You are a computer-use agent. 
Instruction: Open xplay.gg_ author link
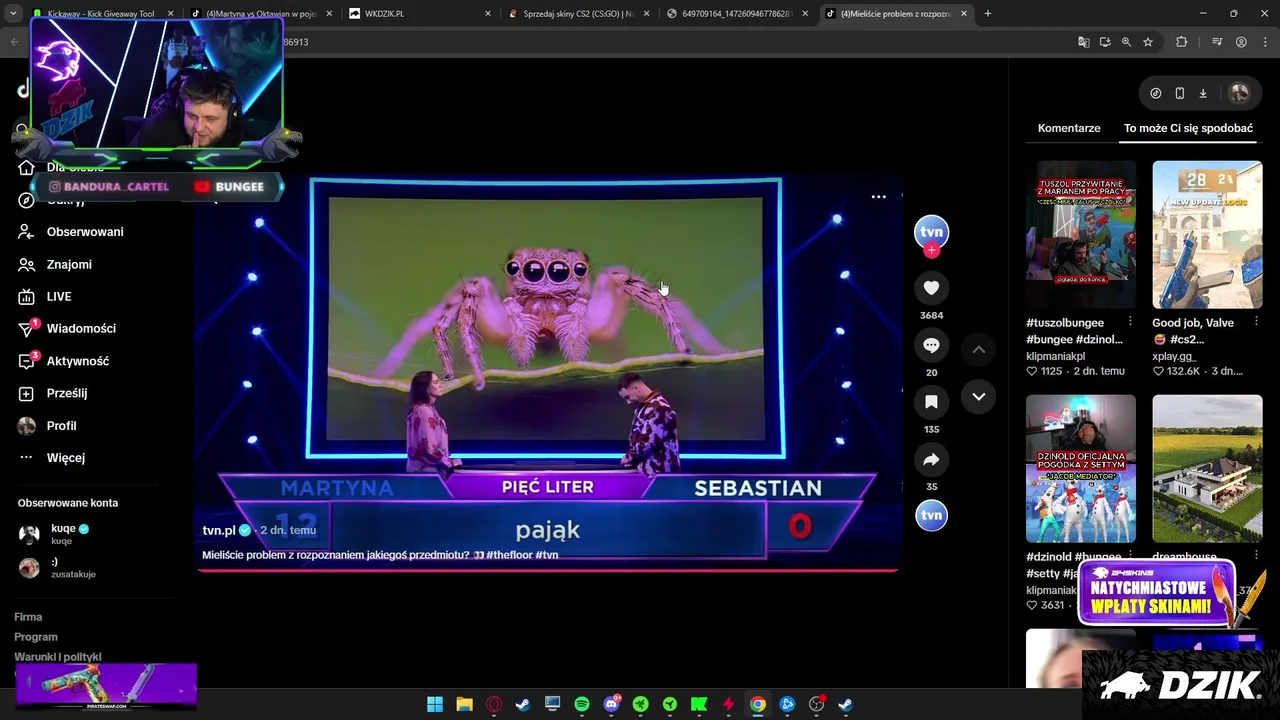pos(1174,356)
